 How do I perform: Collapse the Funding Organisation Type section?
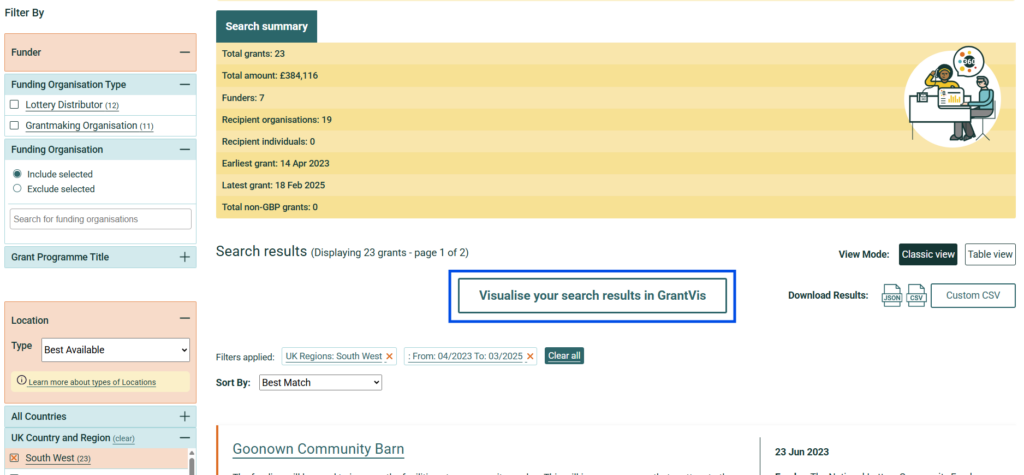coord(184,85)
